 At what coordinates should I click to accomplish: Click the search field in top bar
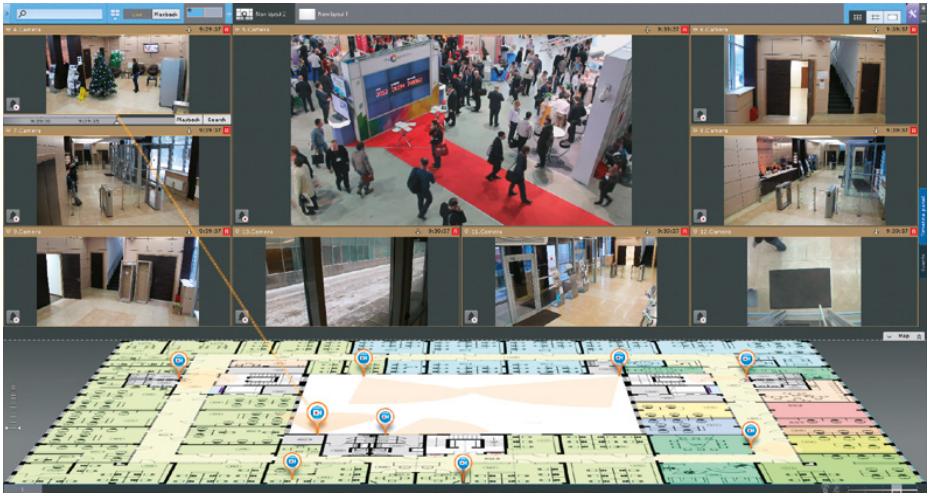tap(60, 14)
